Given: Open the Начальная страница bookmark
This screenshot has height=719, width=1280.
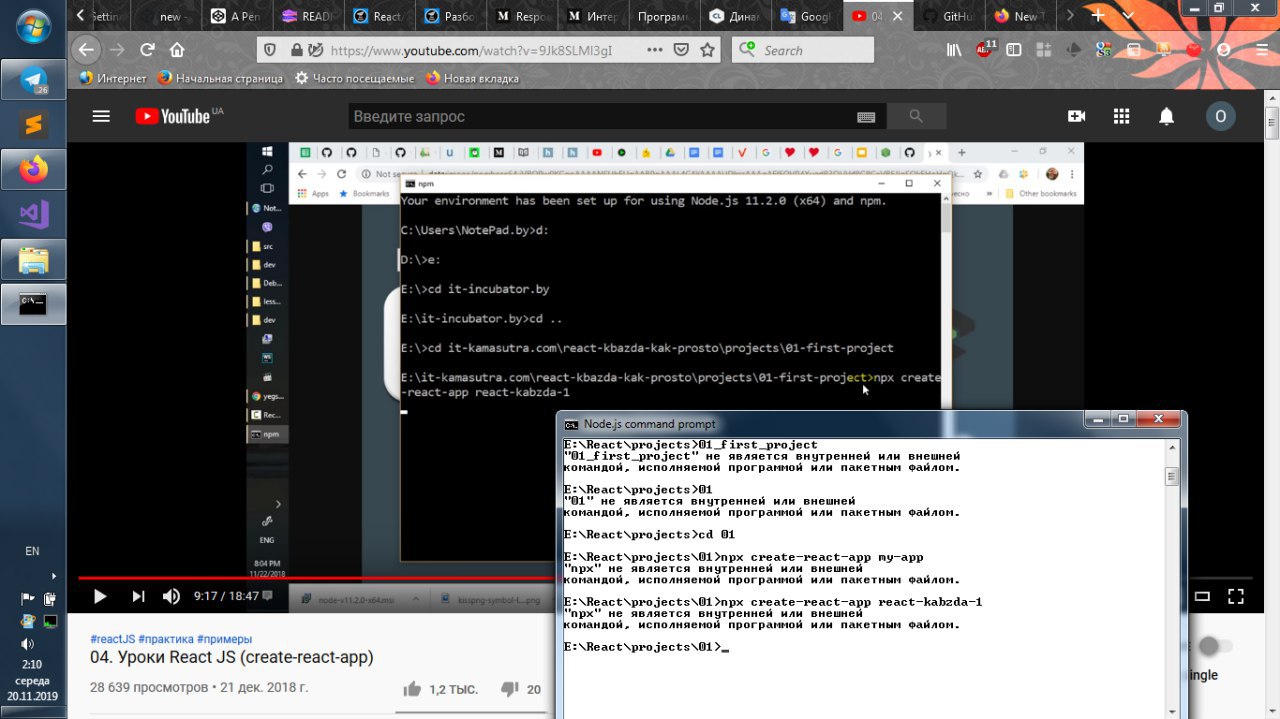Looking at the screenshot, I should [x=220, y=78].
